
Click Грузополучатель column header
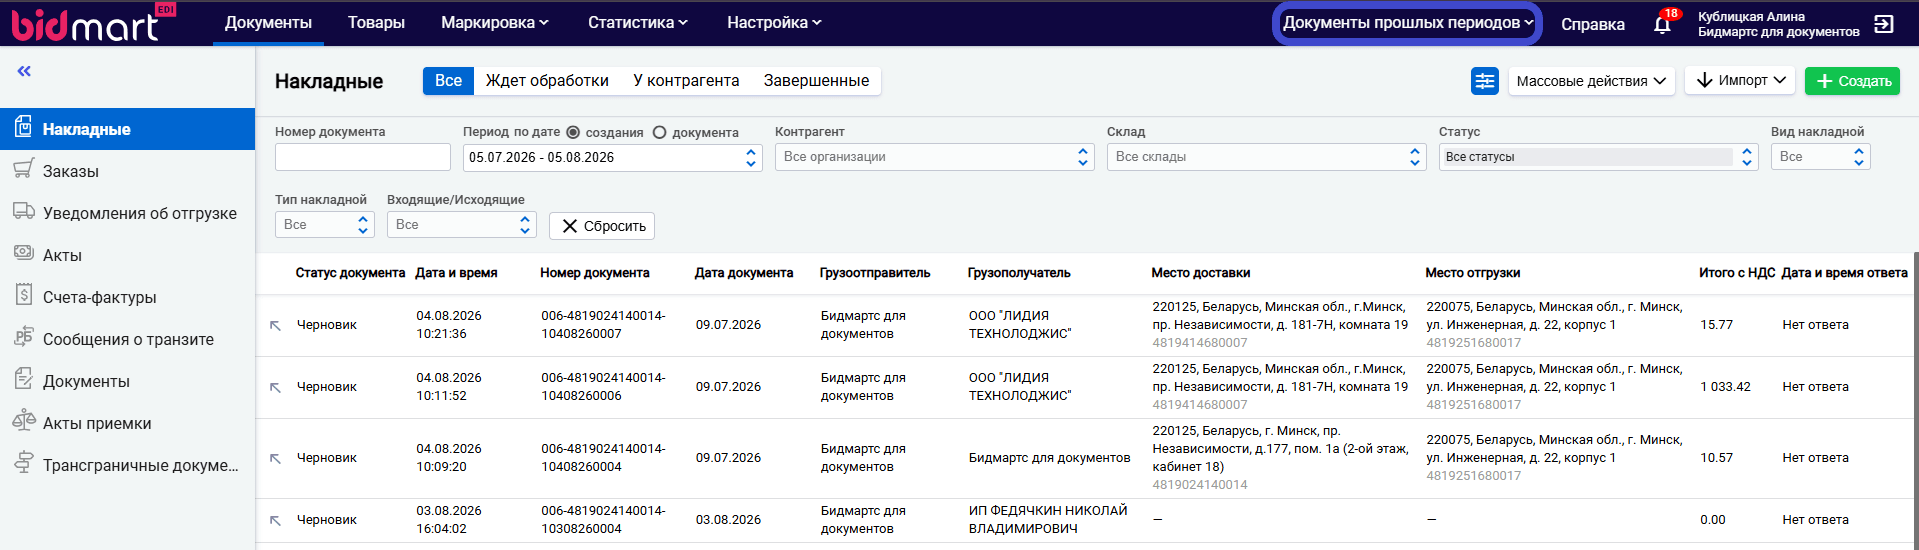coord(1019,273)
